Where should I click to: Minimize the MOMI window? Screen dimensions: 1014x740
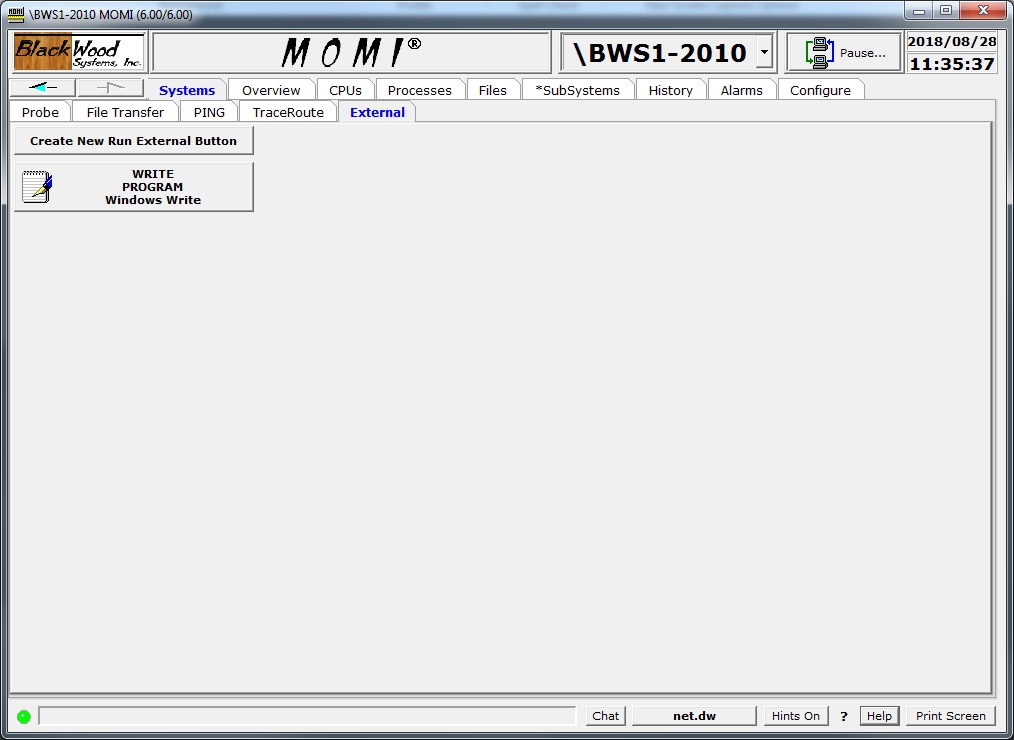coord(918,11)
